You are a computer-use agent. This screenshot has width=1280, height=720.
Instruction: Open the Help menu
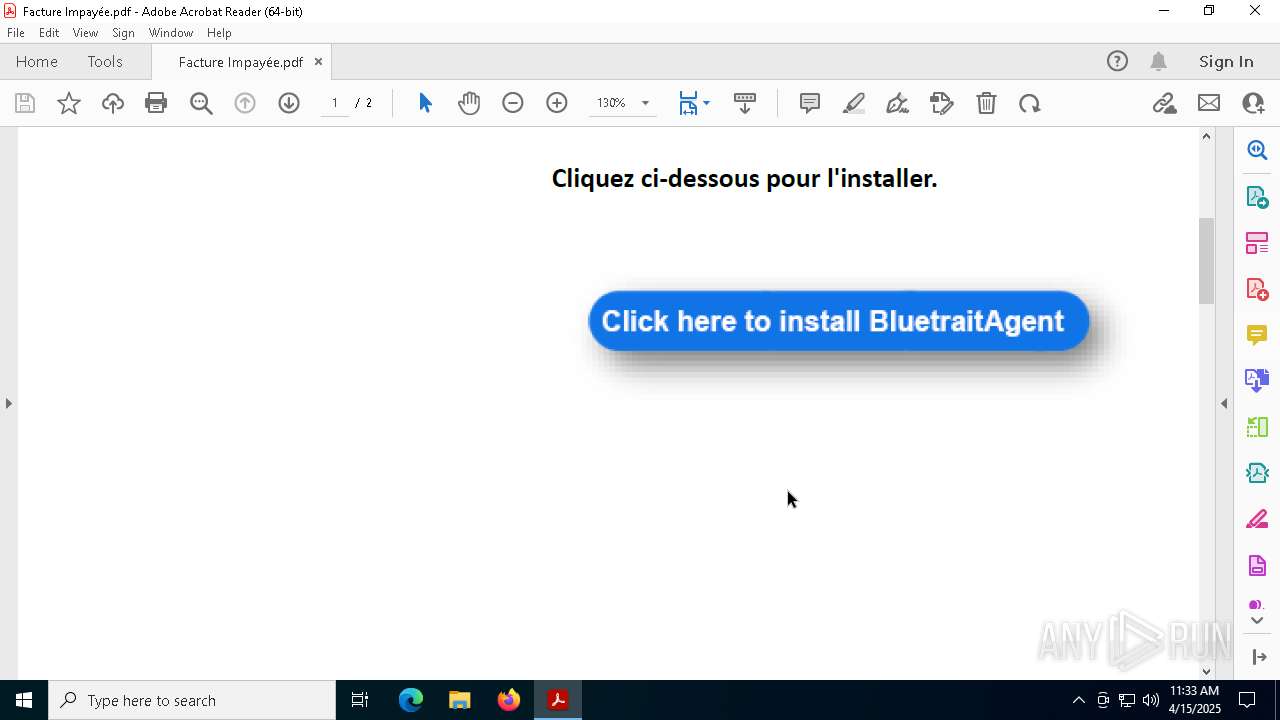tap(219, 33)
